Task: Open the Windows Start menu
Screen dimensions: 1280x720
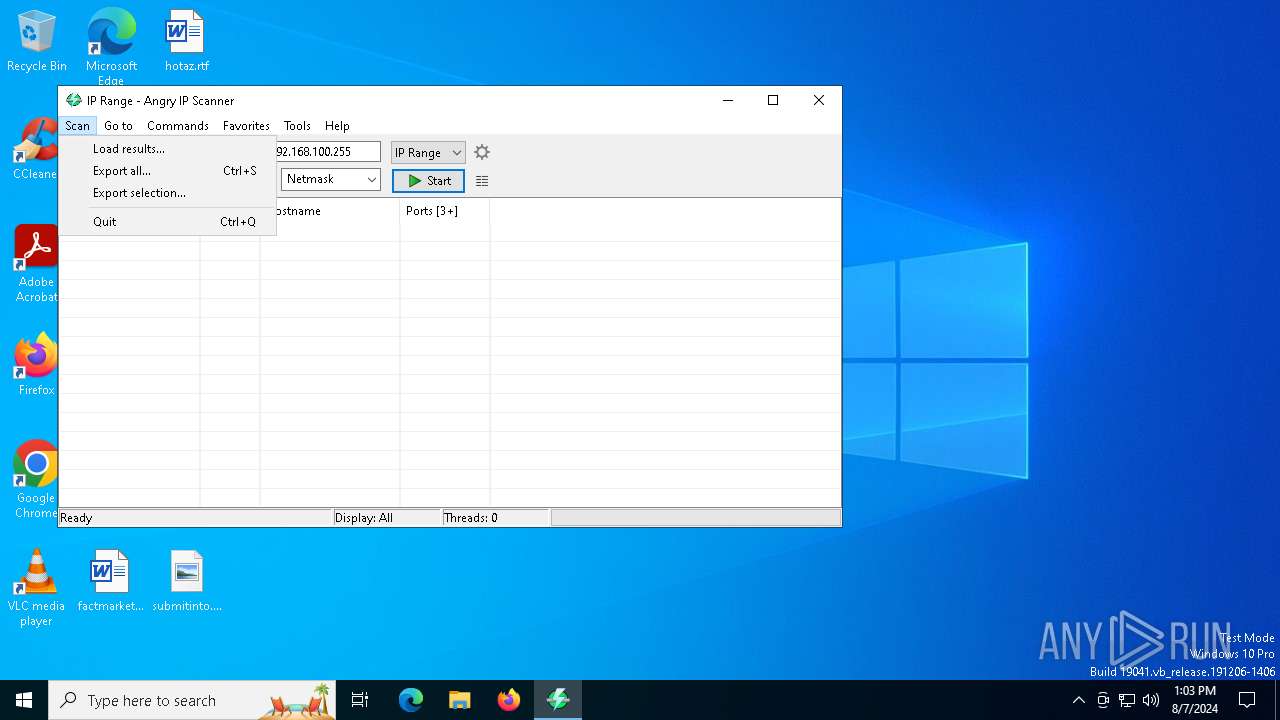Action: point(24,700)
